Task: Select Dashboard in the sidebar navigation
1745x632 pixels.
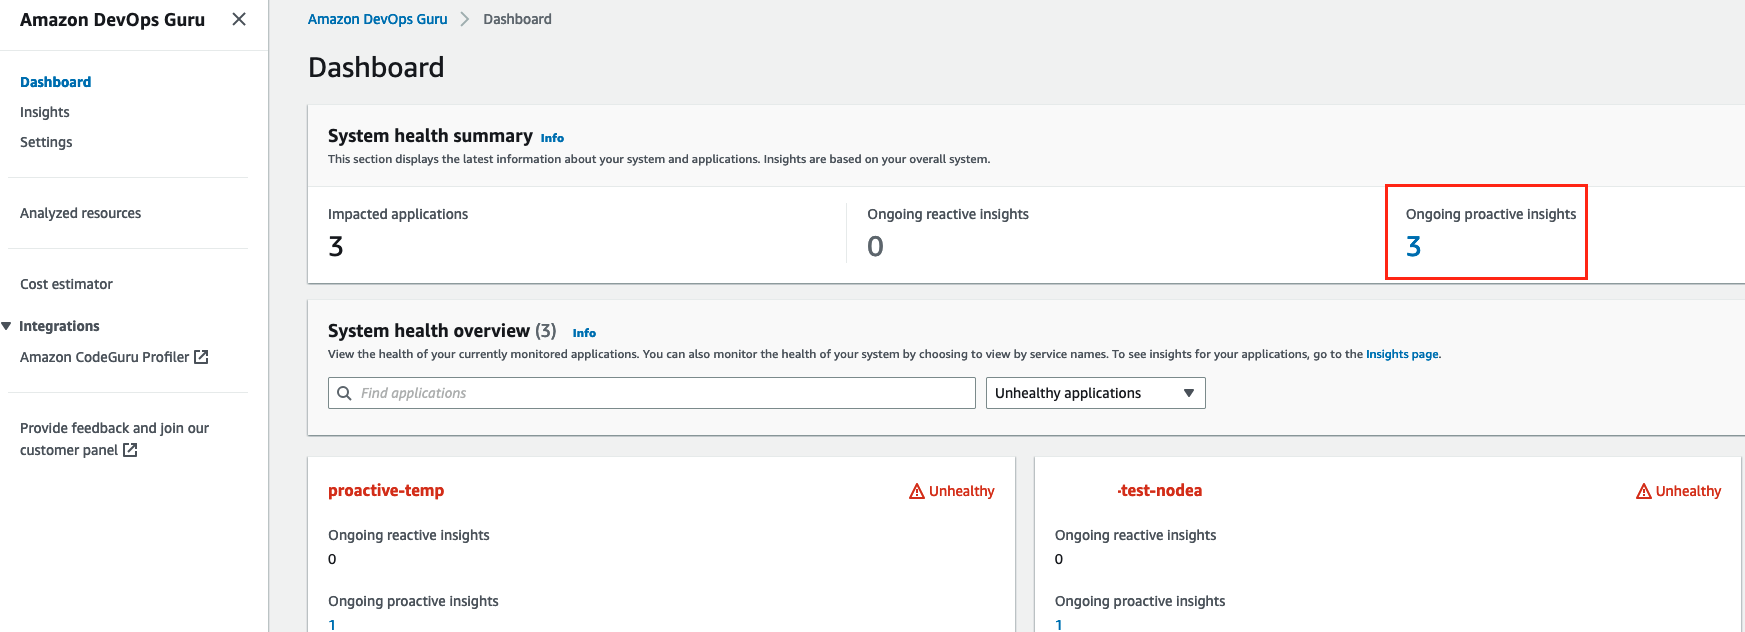Action: [55, 82]
